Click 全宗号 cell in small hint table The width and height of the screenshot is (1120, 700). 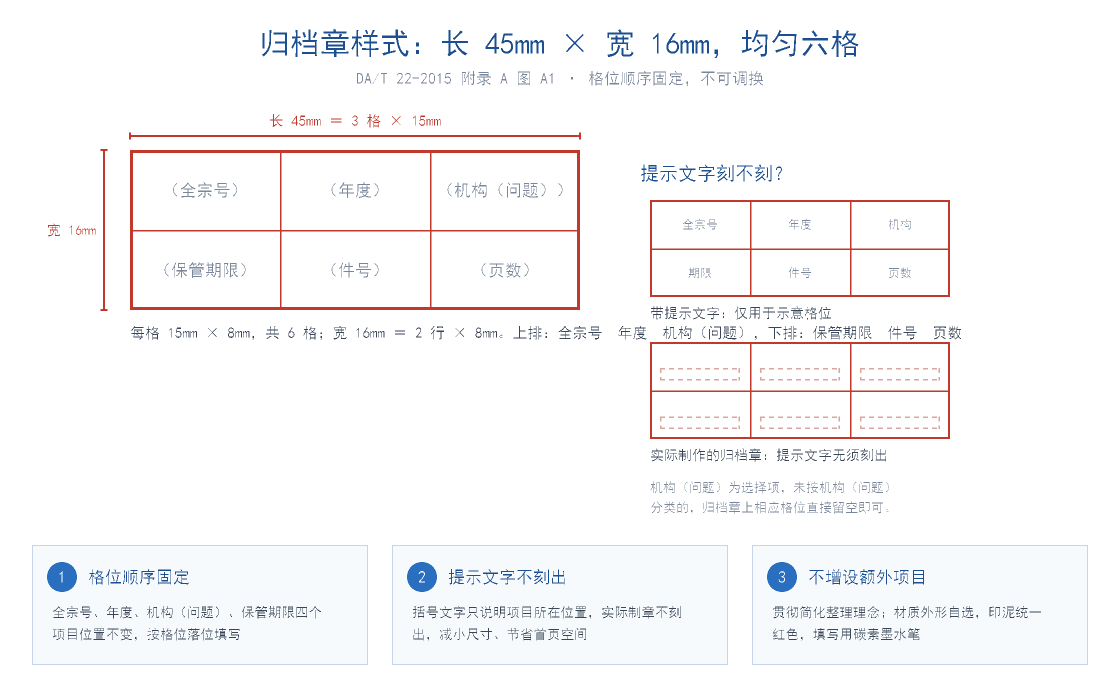700,225
